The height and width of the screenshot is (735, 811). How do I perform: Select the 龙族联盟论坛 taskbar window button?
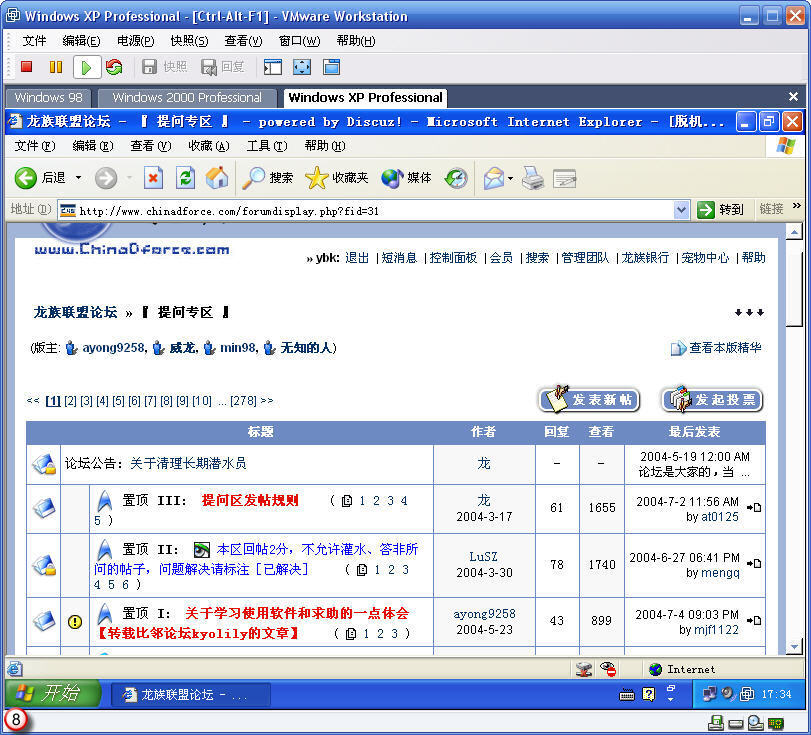click(190, 695)
